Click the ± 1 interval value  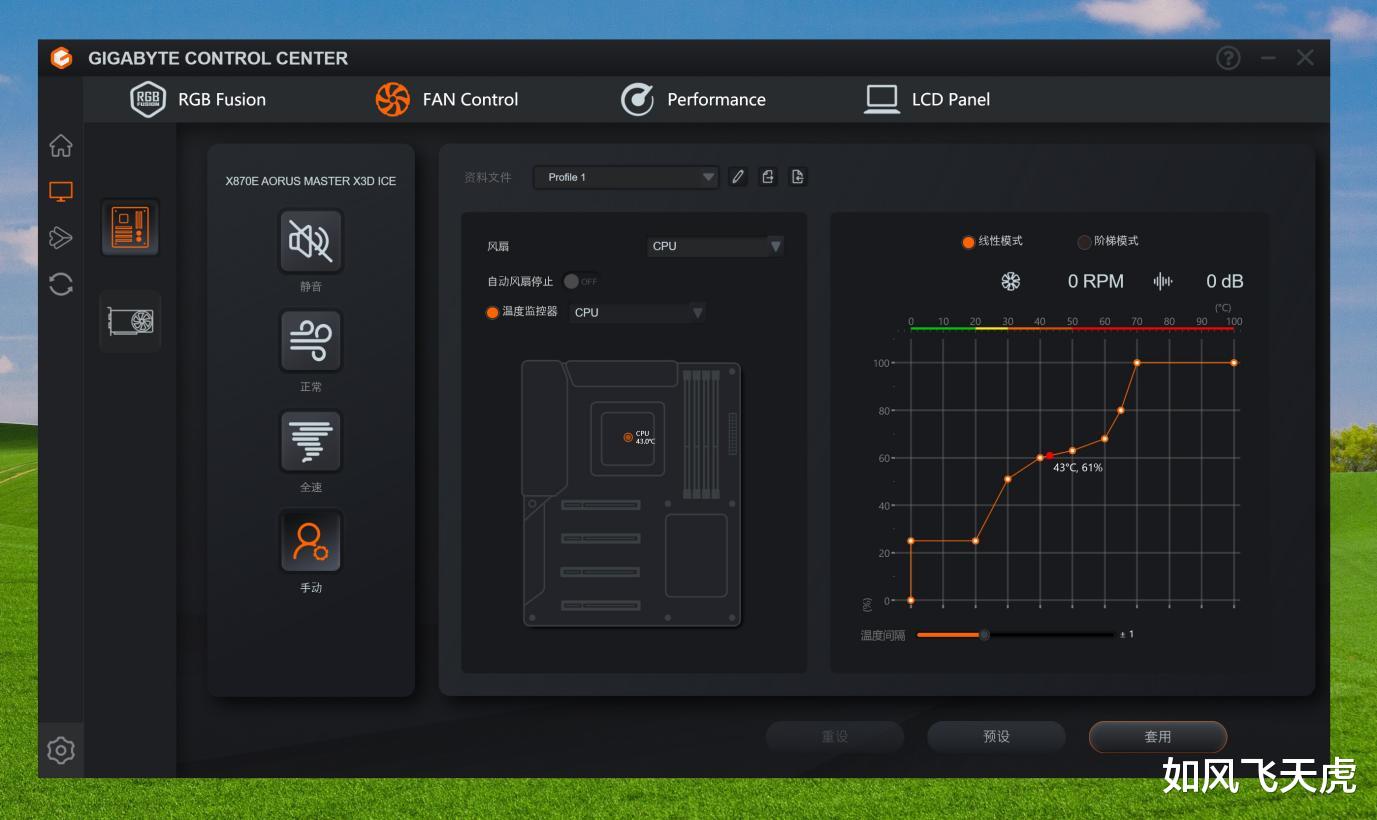point(1127,634)
